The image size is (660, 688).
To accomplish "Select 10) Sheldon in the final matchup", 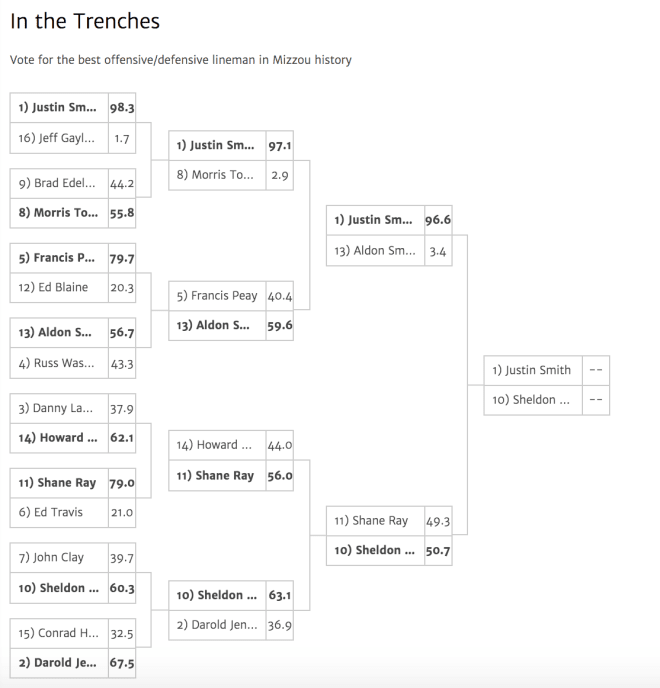I will click(x=546, y=400).
